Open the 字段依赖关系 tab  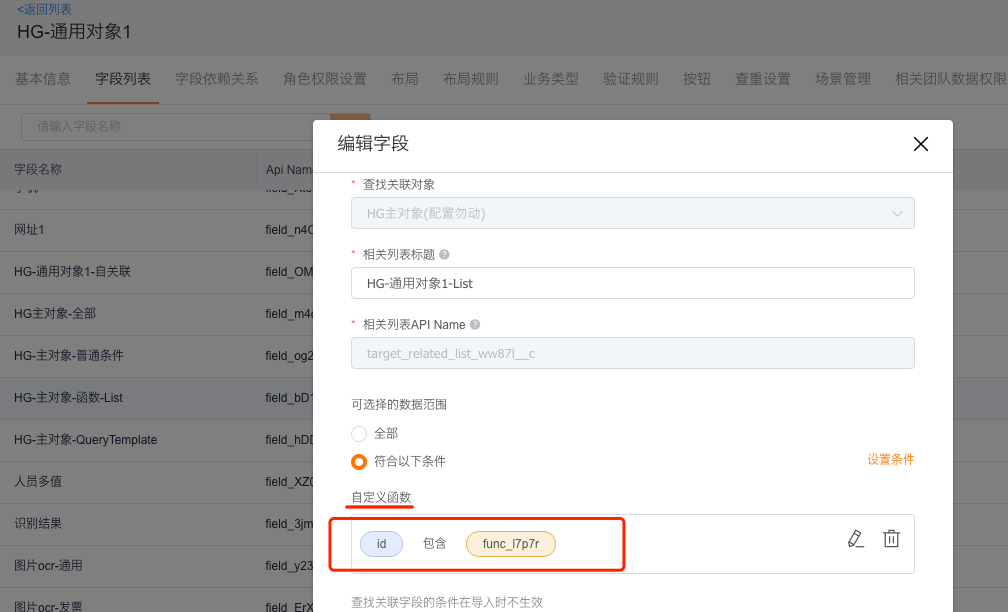click(x=217, y=79)
